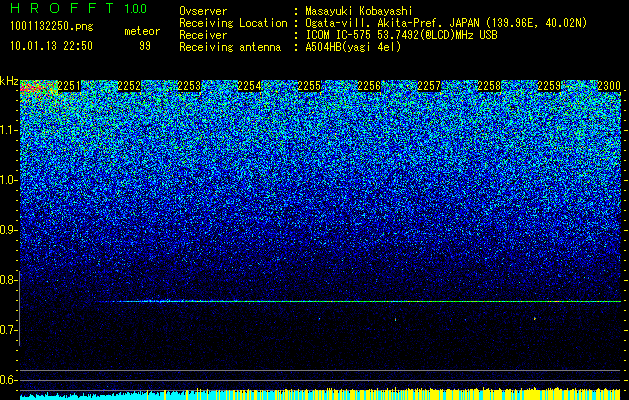
Task: Click the 2251 time marker
Action: point(69,86)
